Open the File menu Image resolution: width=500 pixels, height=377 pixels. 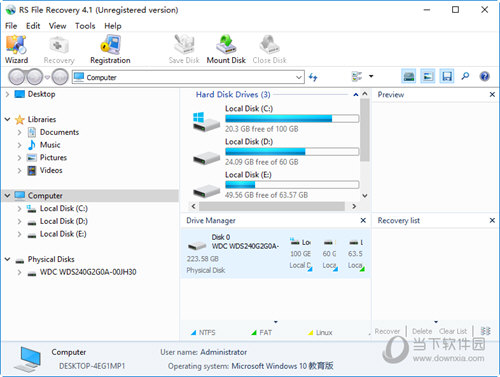(11, 26)
